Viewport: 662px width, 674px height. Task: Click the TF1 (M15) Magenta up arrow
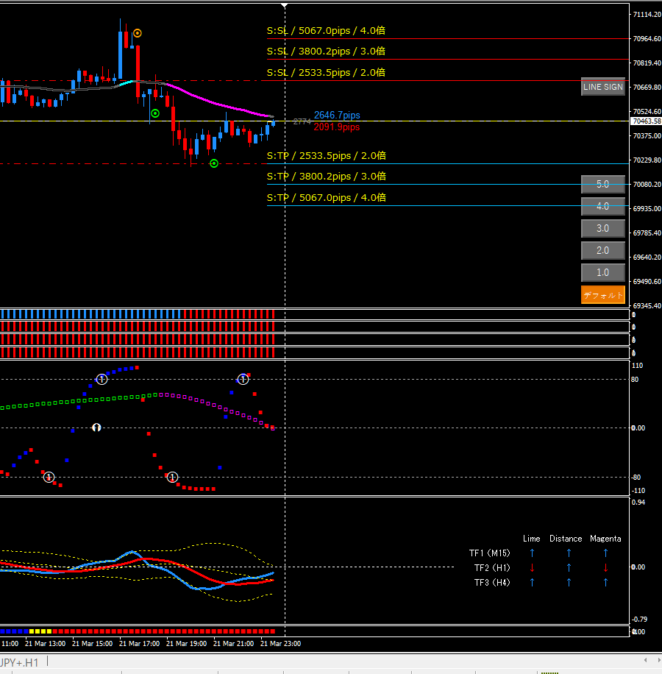(x=605, y=552)
